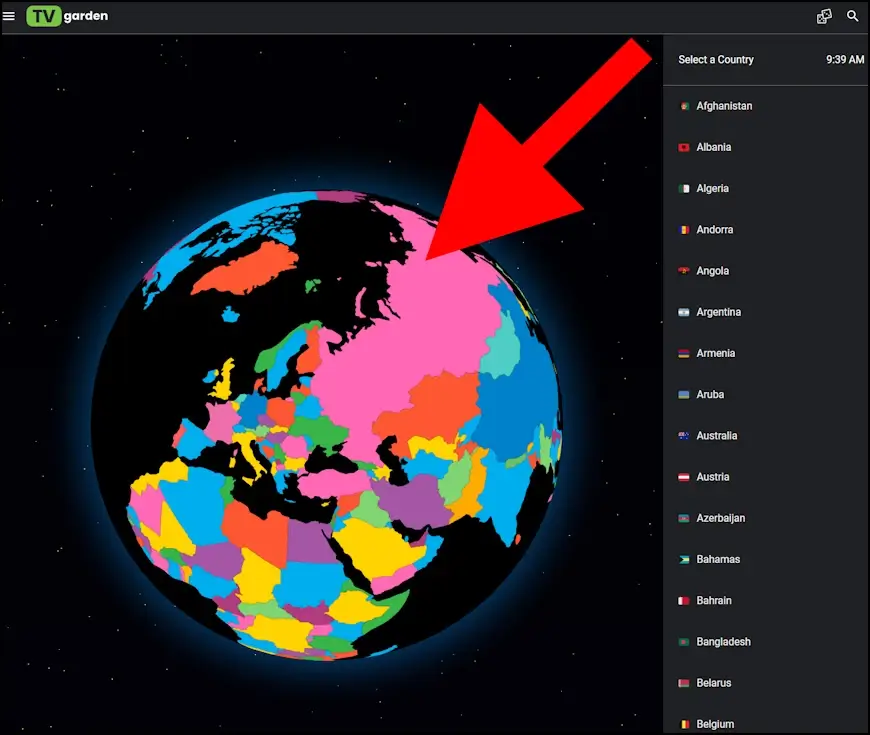Click the Albania flag icon

pos(684,147)
